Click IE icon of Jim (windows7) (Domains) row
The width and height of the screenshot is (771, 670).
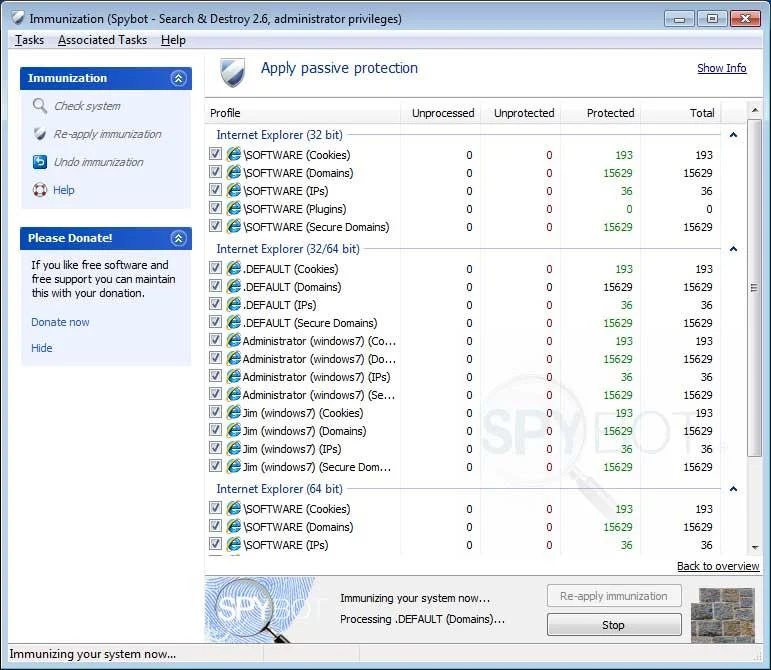pos(234,431)
